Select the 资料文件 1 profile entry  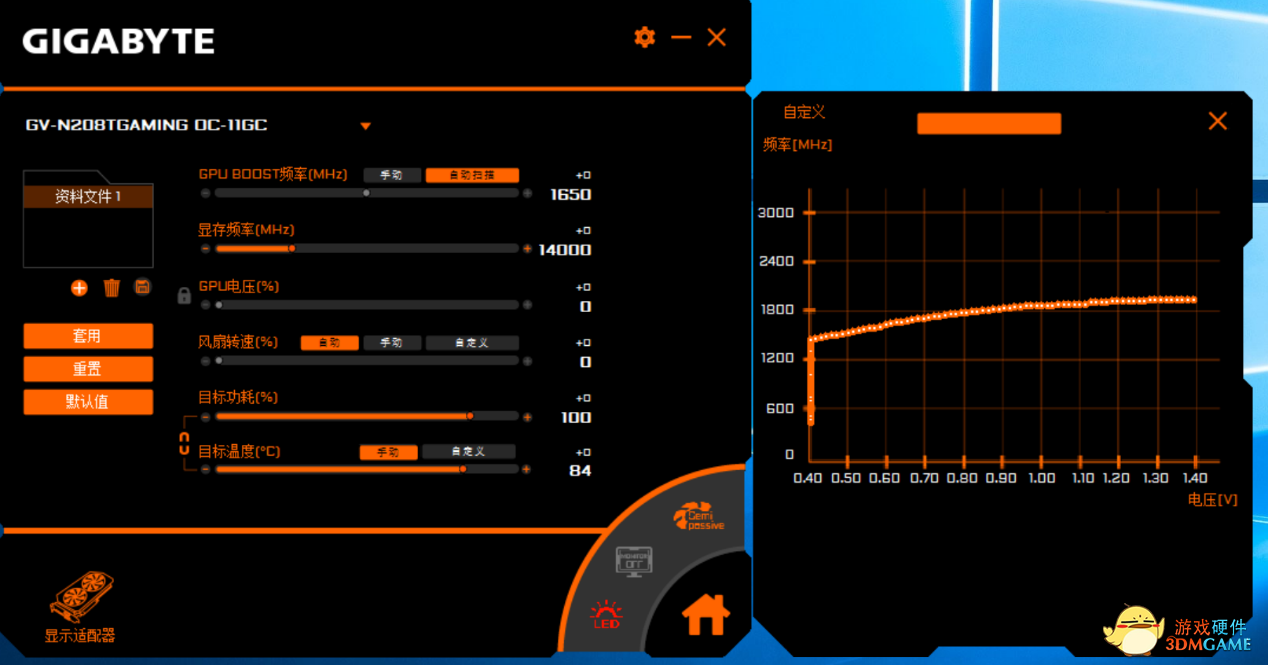[88, 197]
